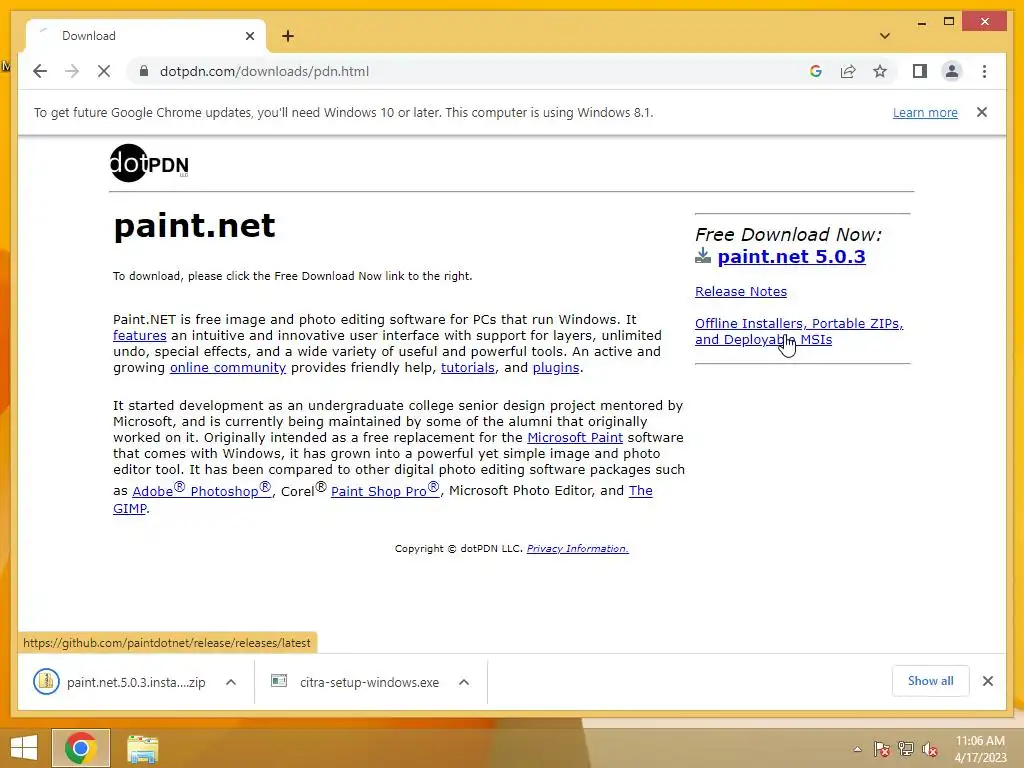Image resolution: width=1024 pixels, height=768 pixels.
Task: View site information via the lock icon
Action: pos(144,71)
